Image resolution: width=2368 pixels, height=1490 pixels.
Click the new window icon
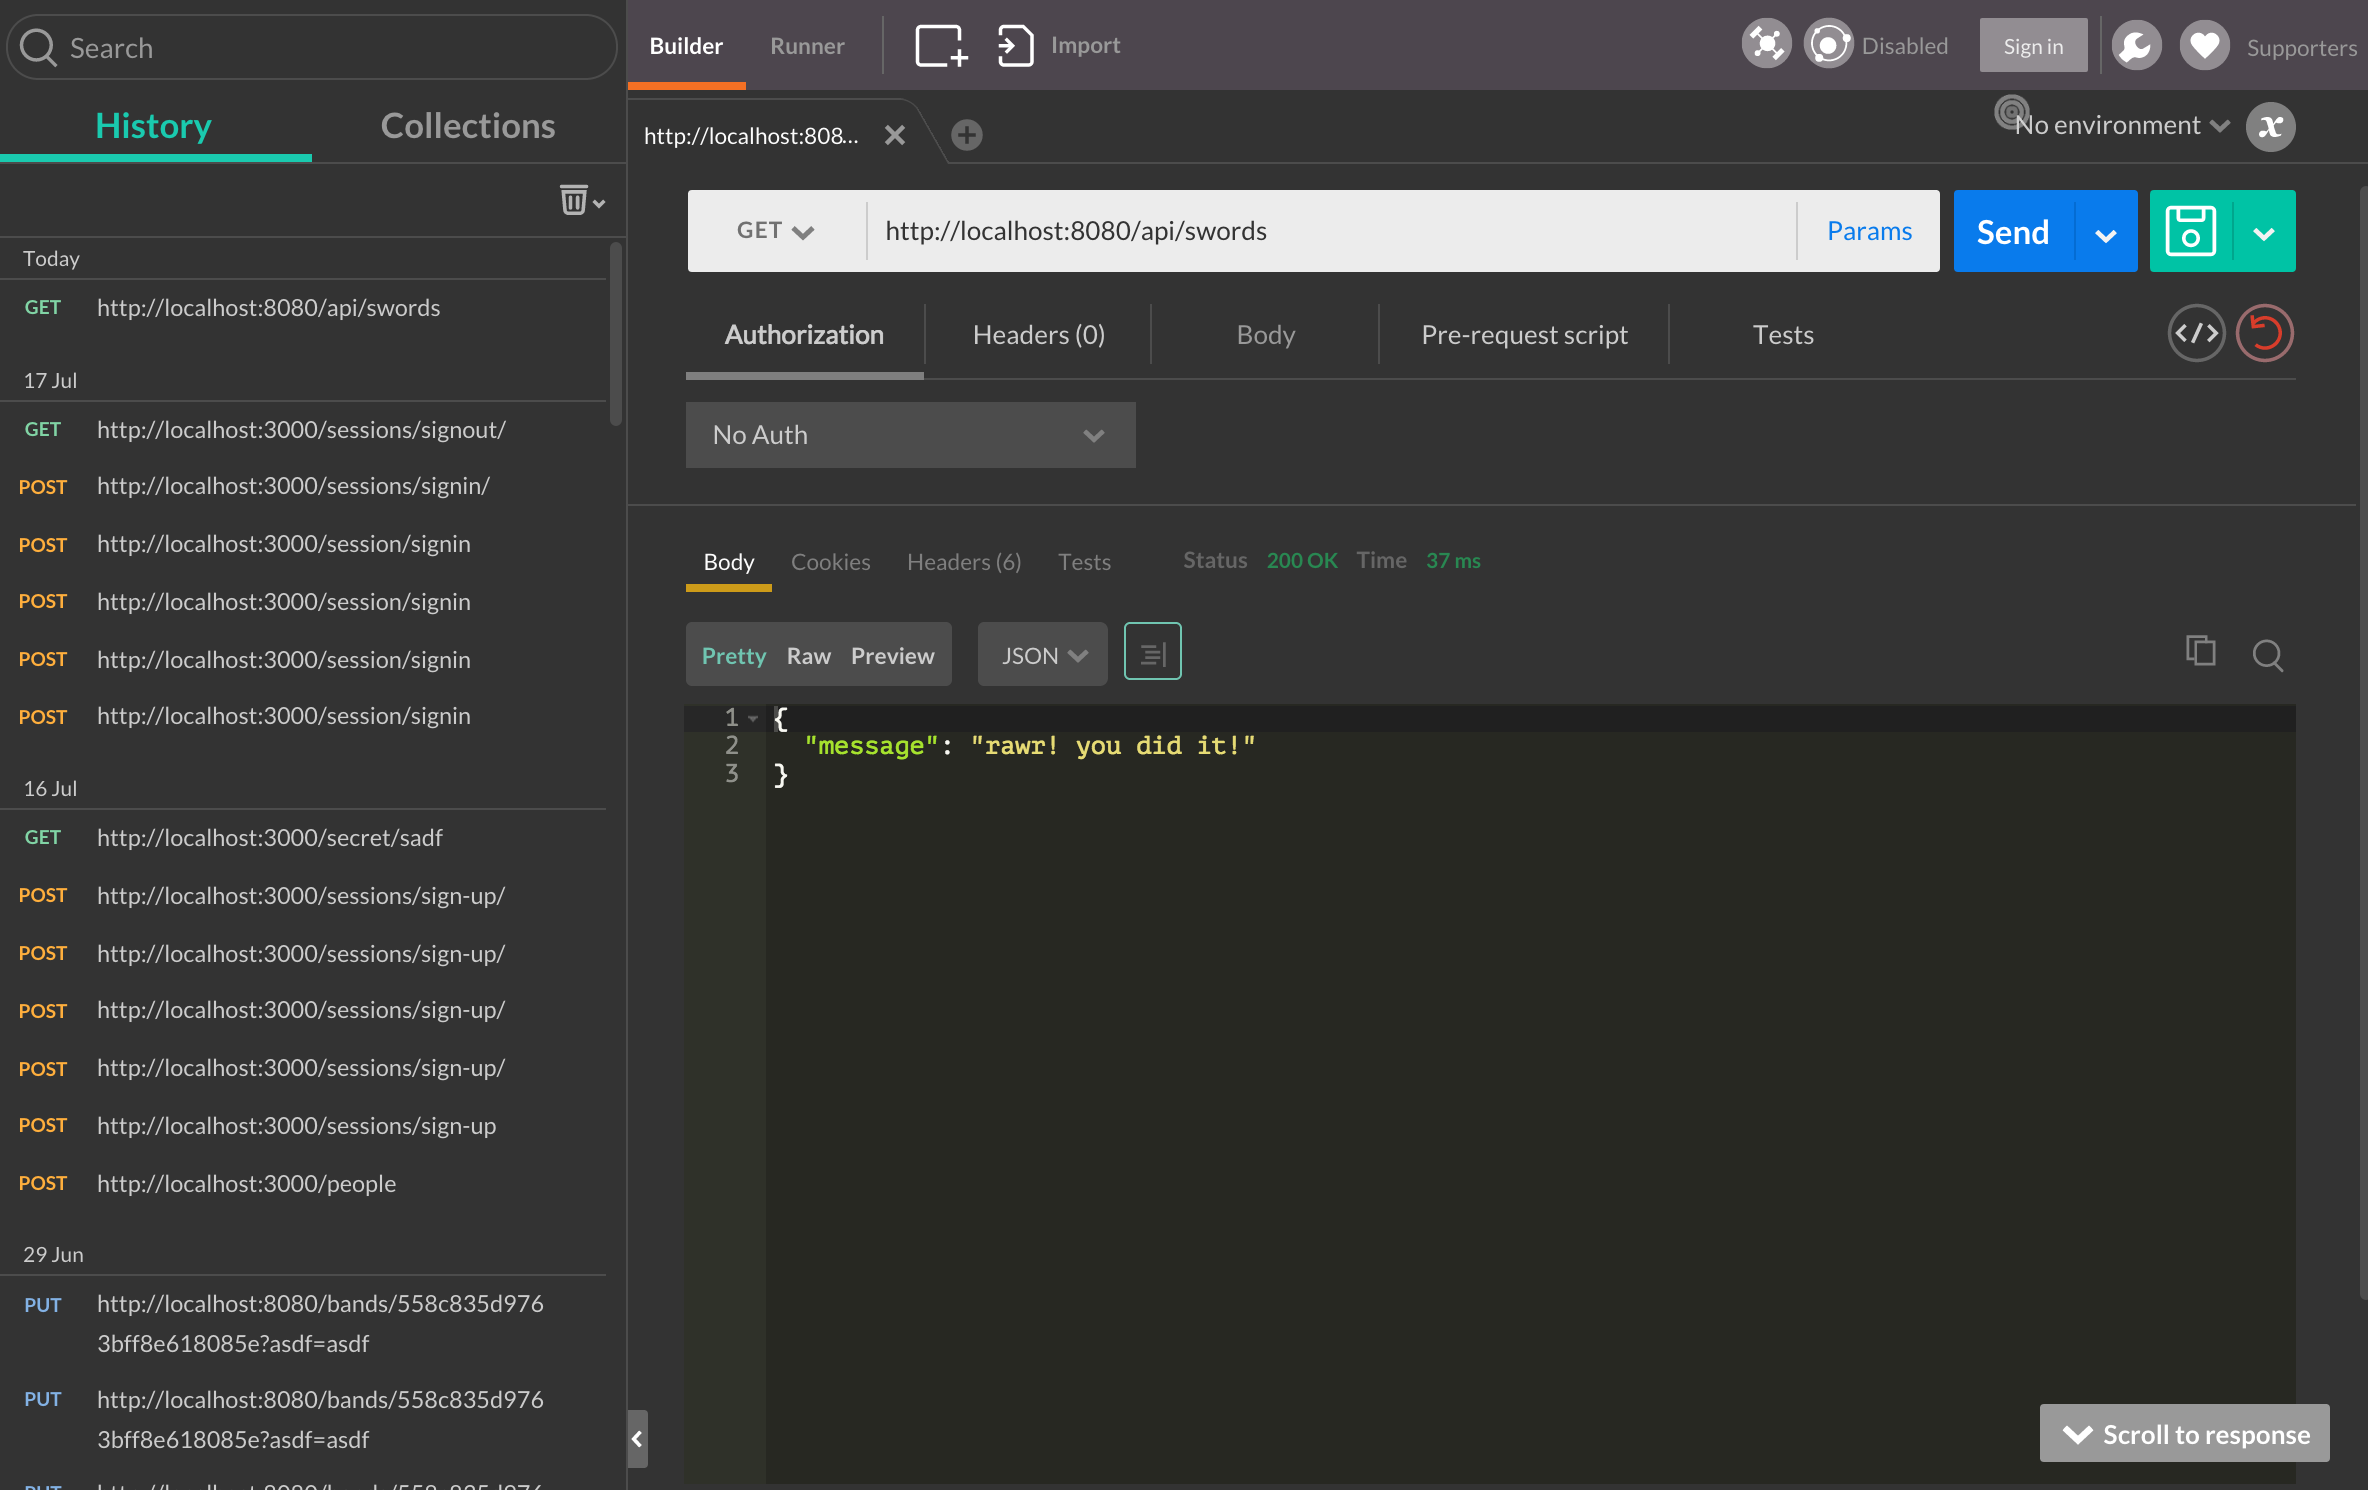coord(940,46)
